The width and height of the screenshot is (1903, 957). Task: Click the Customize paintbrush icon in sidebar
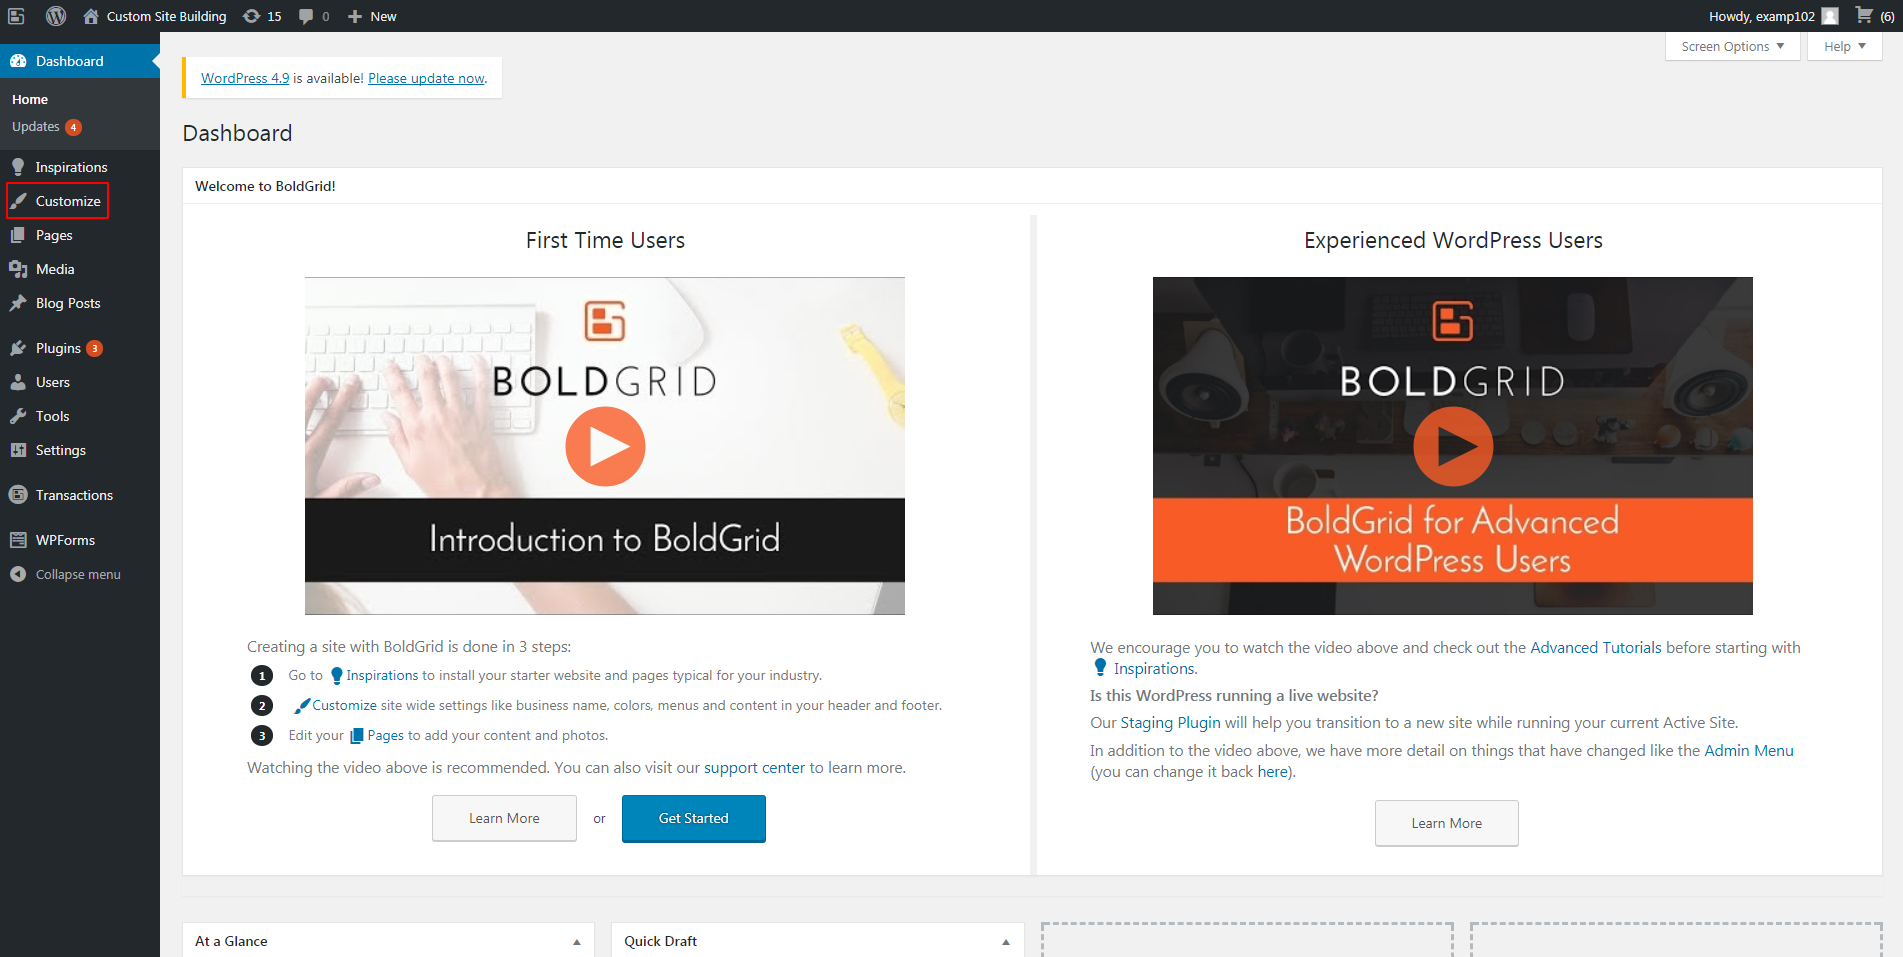18,201
